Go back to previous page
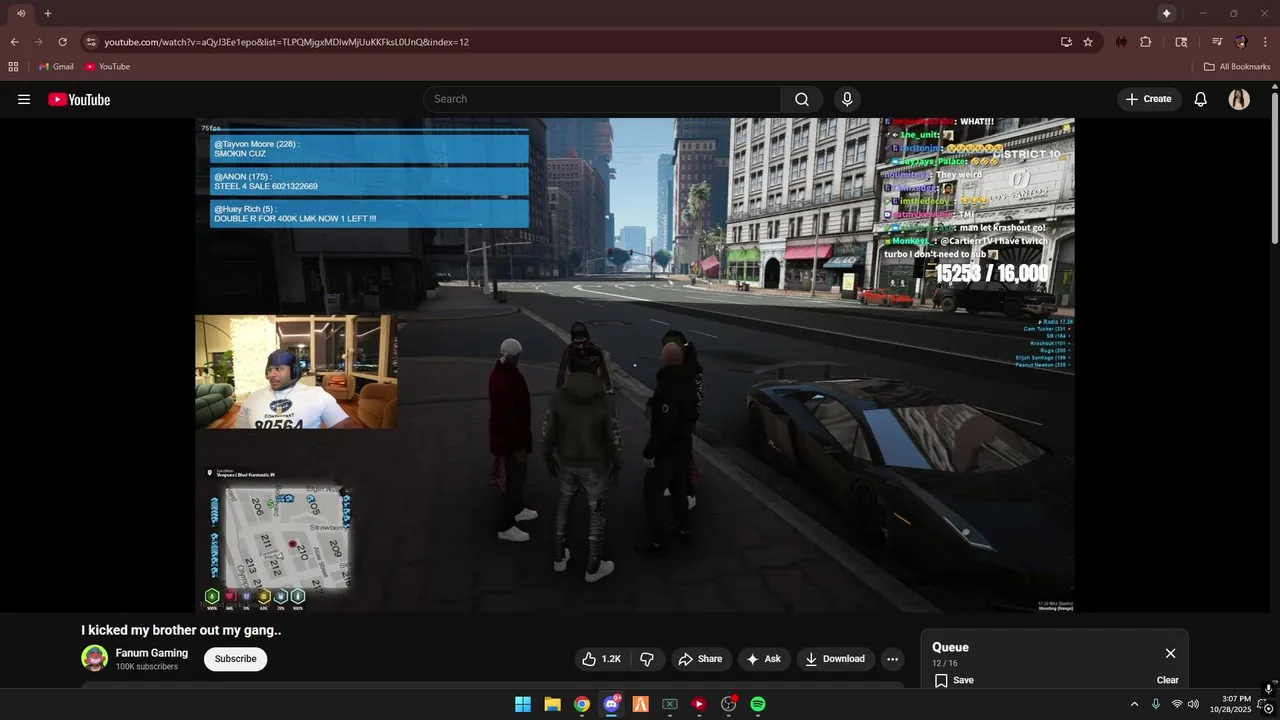The height and width of the screenshot is (720, 1280). (14, 42)
